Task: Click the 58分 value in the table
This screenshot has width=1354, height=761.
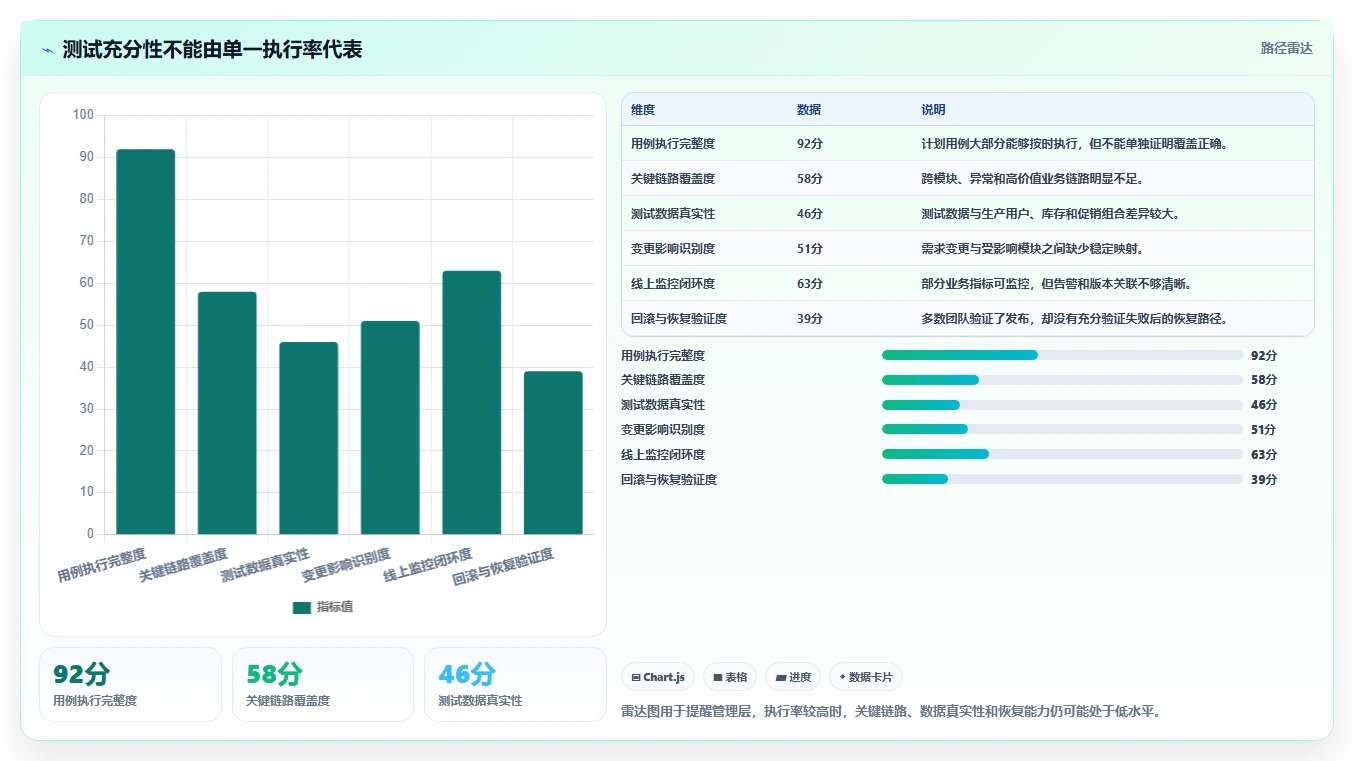Action: 810,179
